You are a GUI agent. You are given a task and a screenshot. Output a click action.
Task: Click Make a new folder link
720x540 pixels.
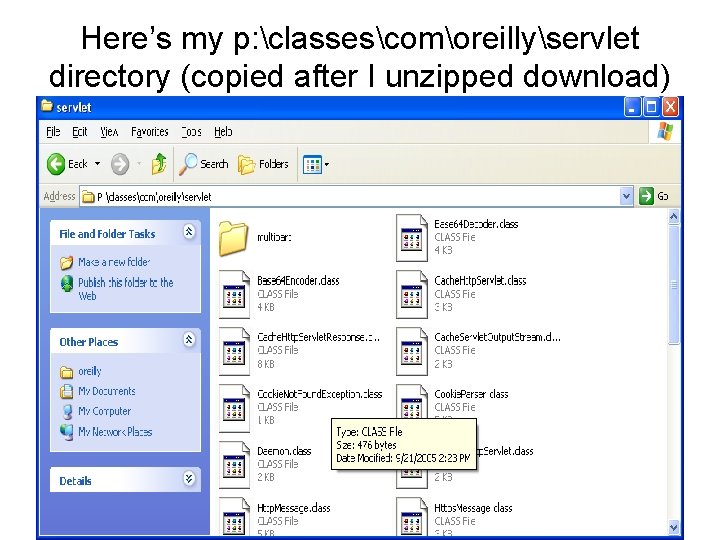click(114, 262)
